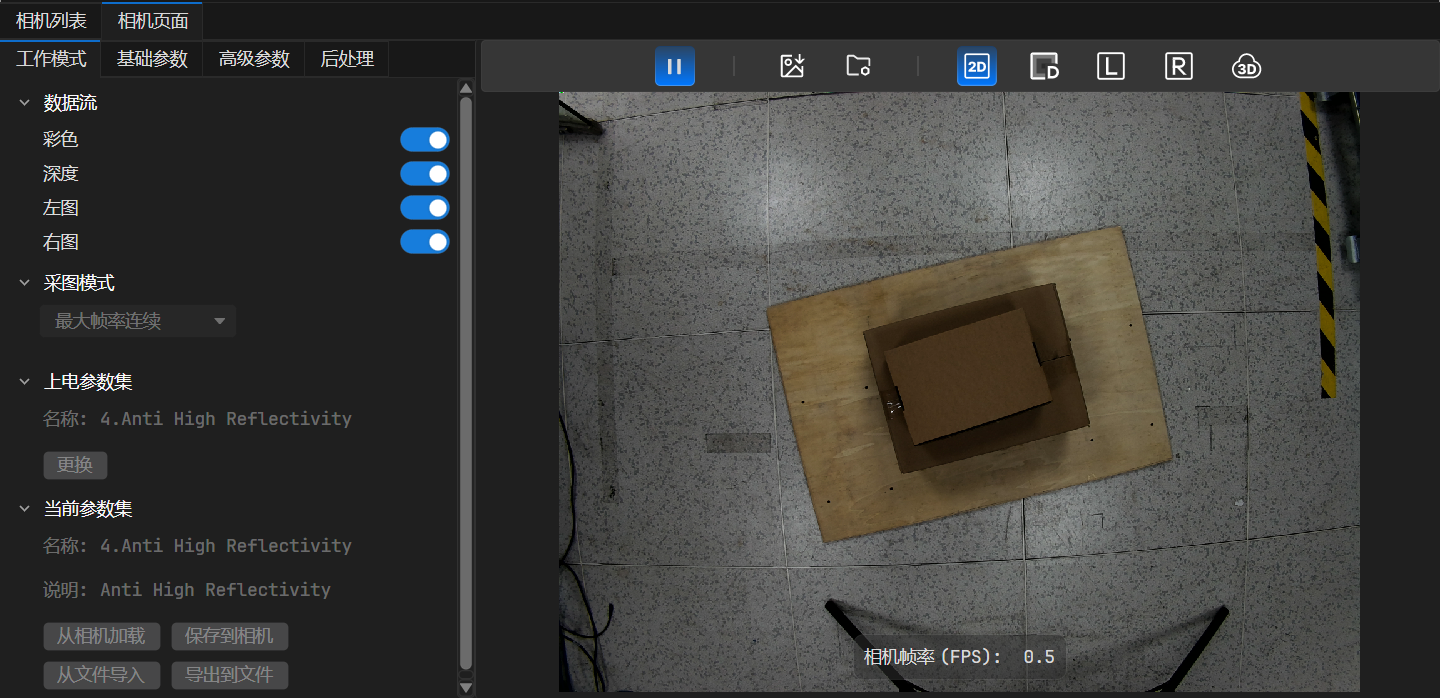The image size is (1440, 698).
Task: Open the 3D point cloud view
Action: coord(1246,66)
